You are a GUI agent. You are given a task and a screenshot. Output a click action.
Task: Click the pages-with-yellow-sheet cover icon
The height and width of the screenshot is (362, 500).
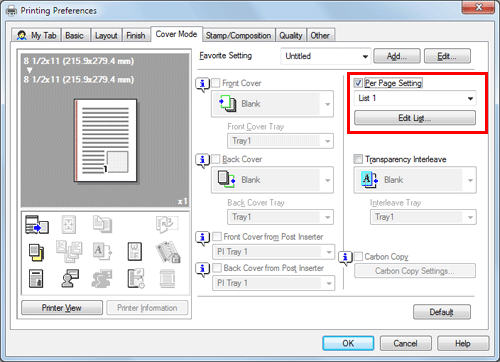(37, 252)
